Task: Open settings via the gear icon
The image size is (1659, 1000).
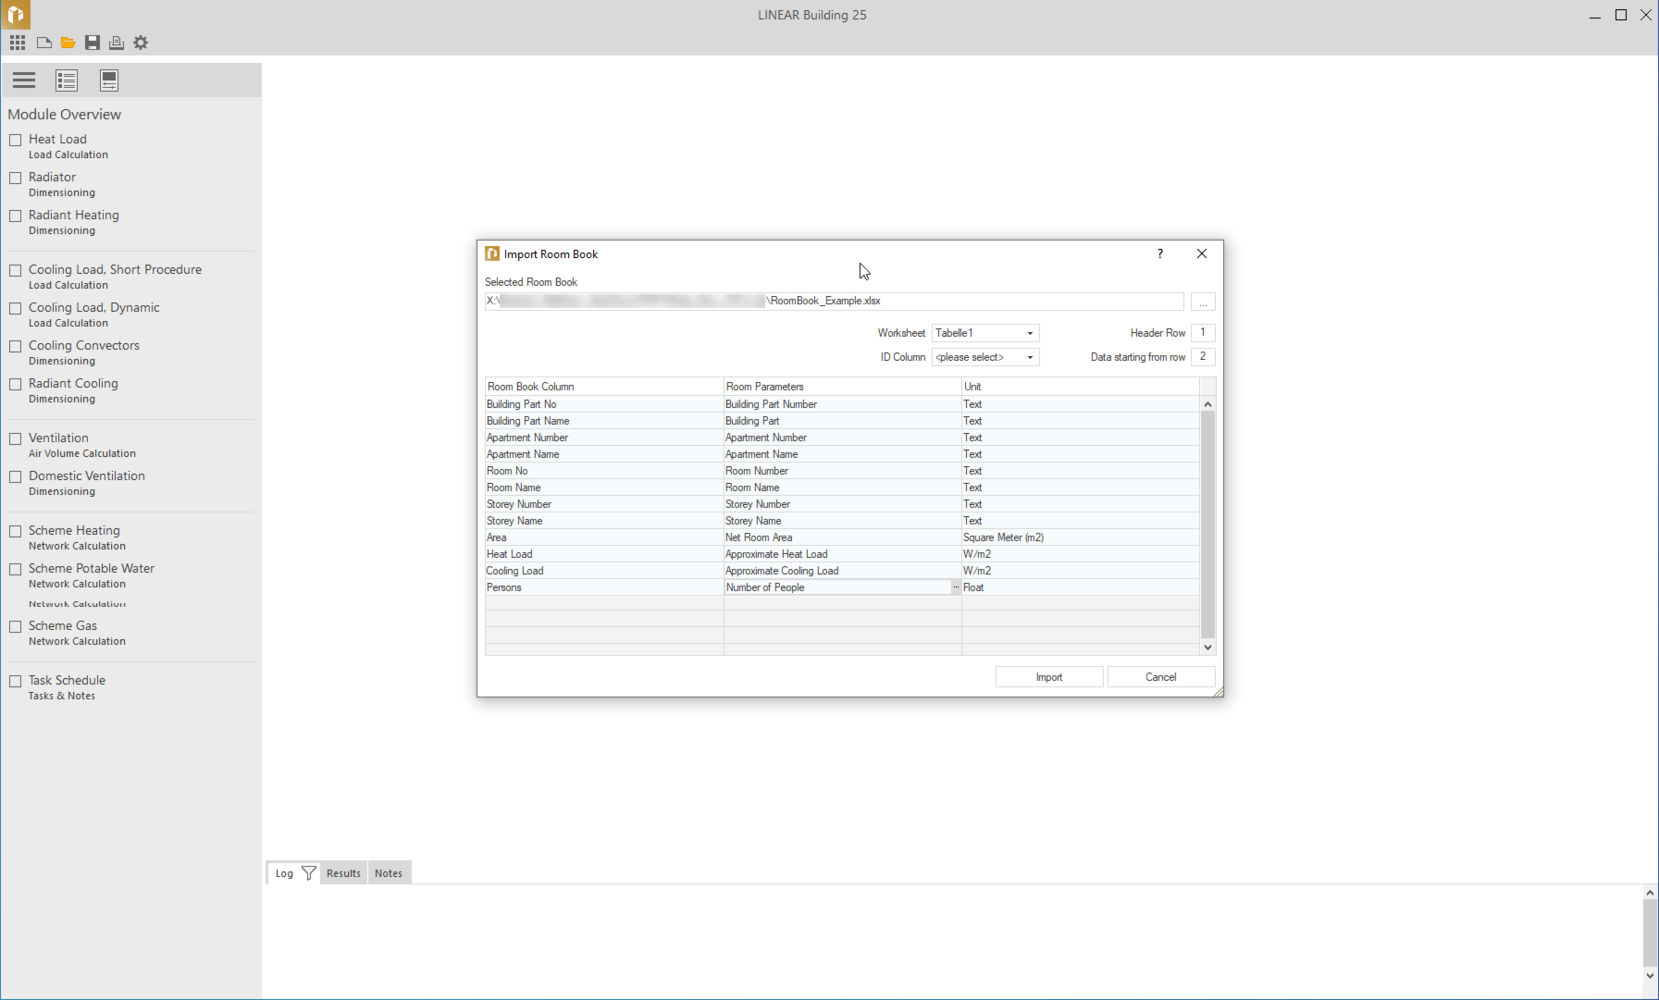Action: pyautogui.click(x=141, y=43)
